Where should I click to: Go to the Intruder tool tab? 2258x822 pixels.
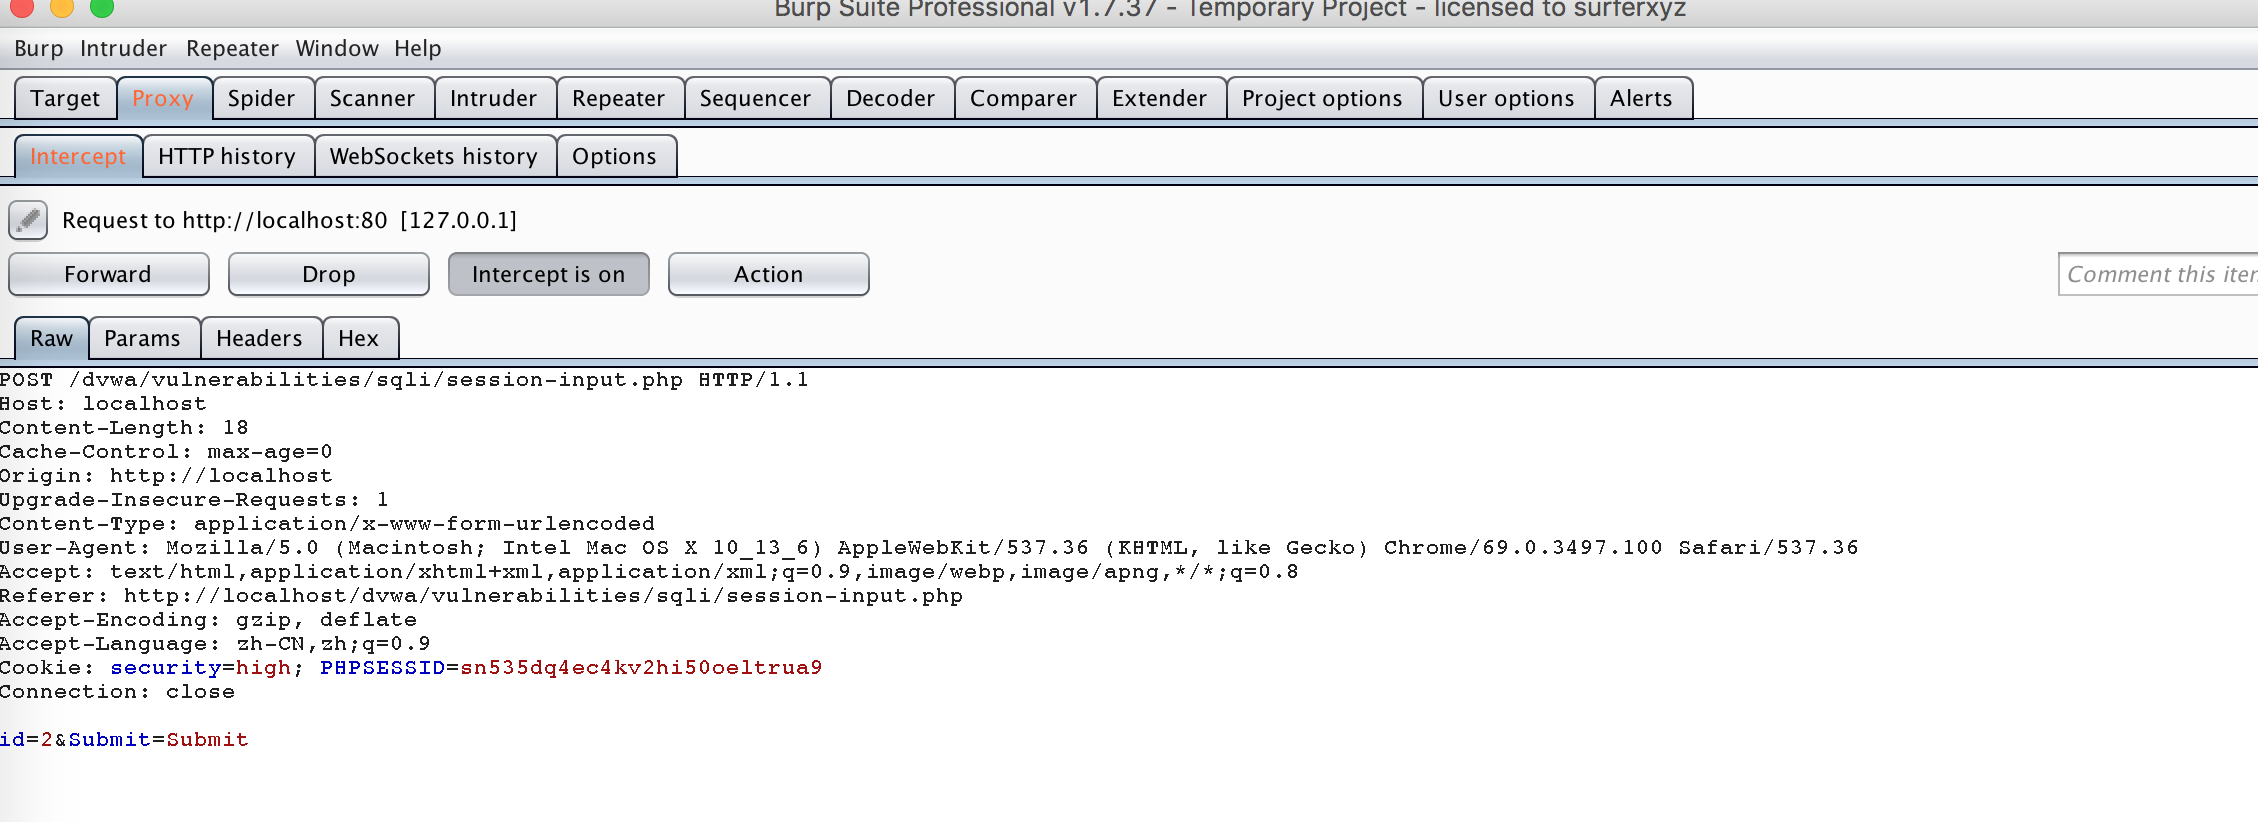[x=493, y=98]
